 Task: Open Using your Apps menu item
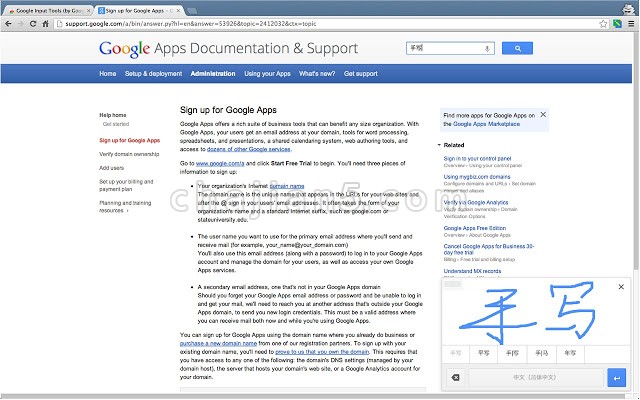[x=267, y=74]
